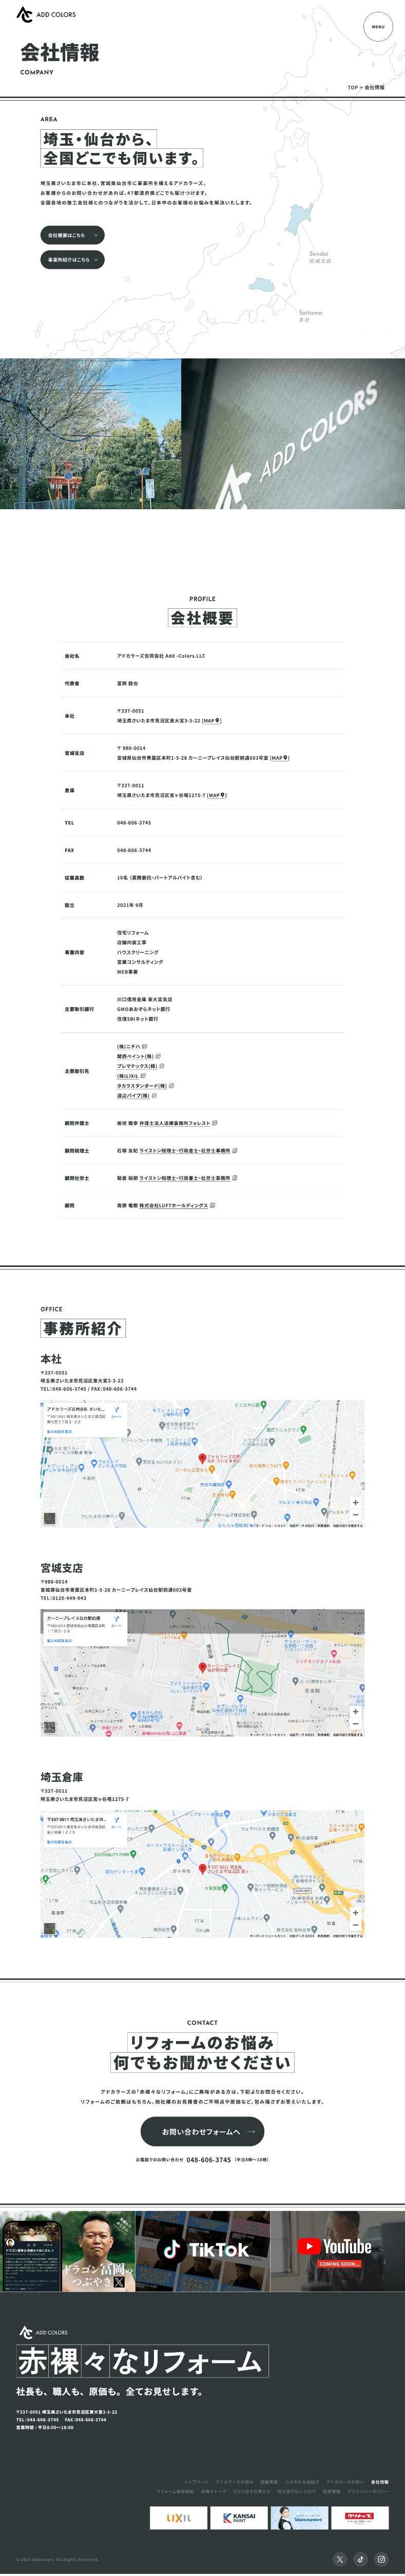The width and height of the screenshot is (405, 2576).
Task: Open the KANSAI PAINT sponsor banner
Action: point(238,2517)
